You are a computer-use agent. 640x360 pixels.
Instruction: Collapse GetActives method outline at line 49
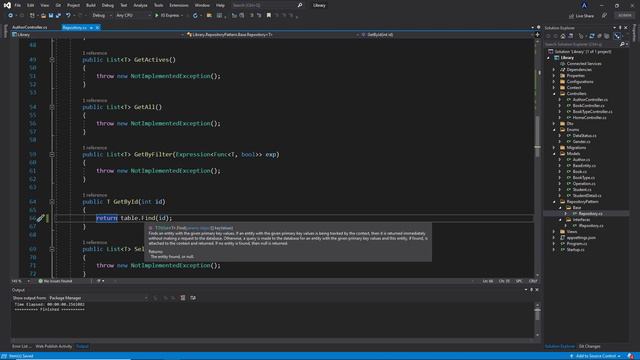52,60
